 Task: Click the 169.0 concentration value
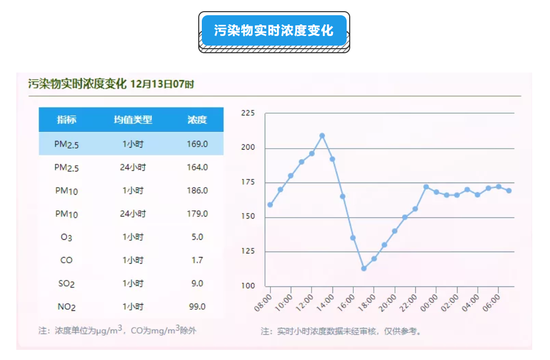(197, 144)
